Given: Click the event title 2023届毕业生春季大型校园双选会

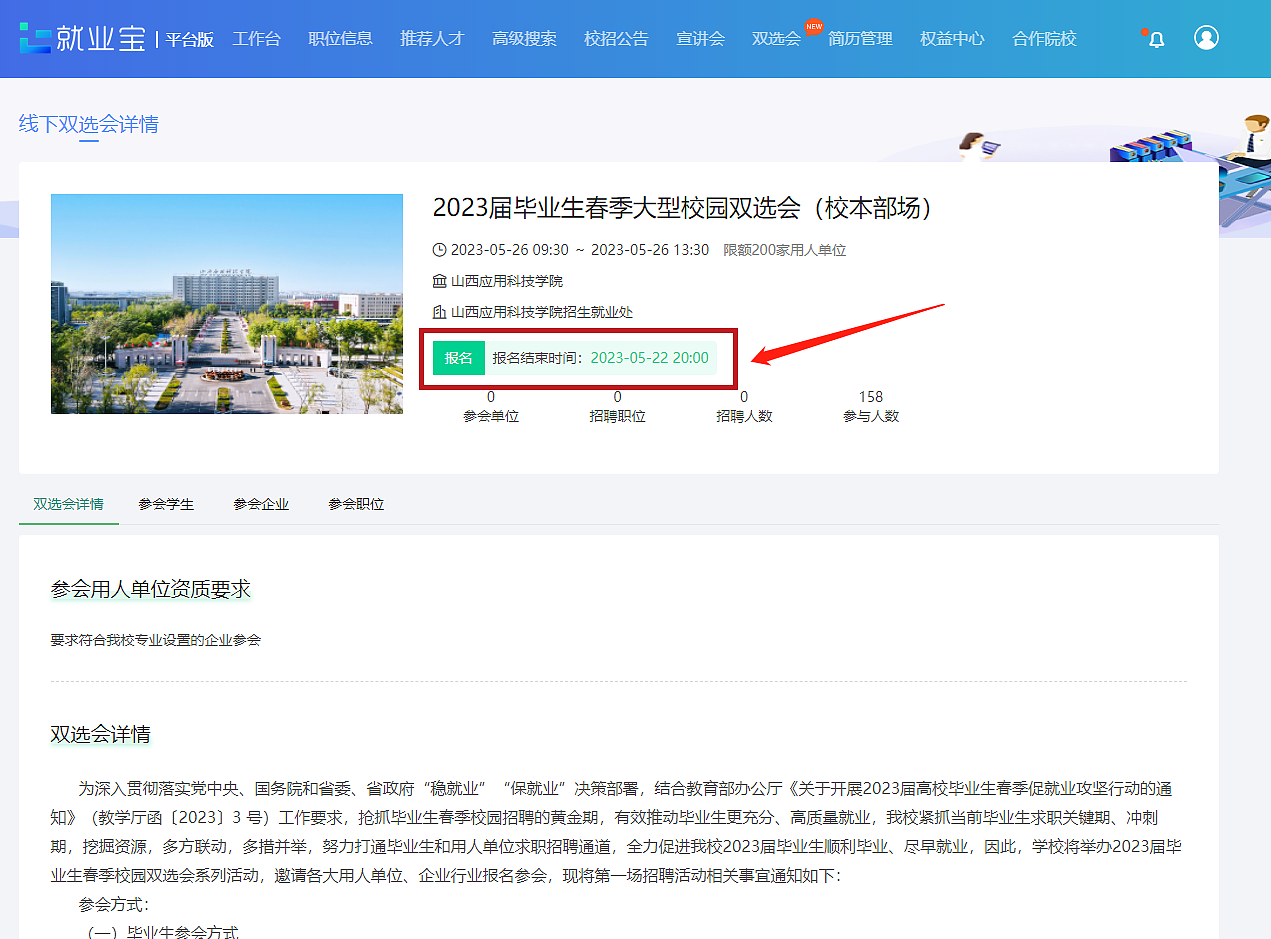Looking at the screenshot, I should [685, 208].
